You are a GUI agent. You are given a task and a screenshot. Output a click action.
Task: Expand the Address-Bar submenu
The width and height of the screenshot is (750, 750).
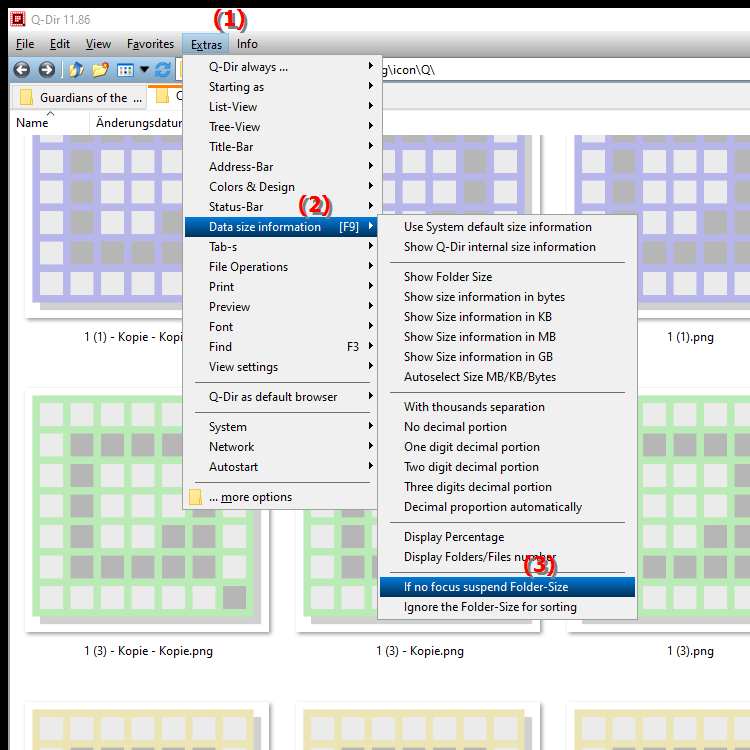pos(281,167)
